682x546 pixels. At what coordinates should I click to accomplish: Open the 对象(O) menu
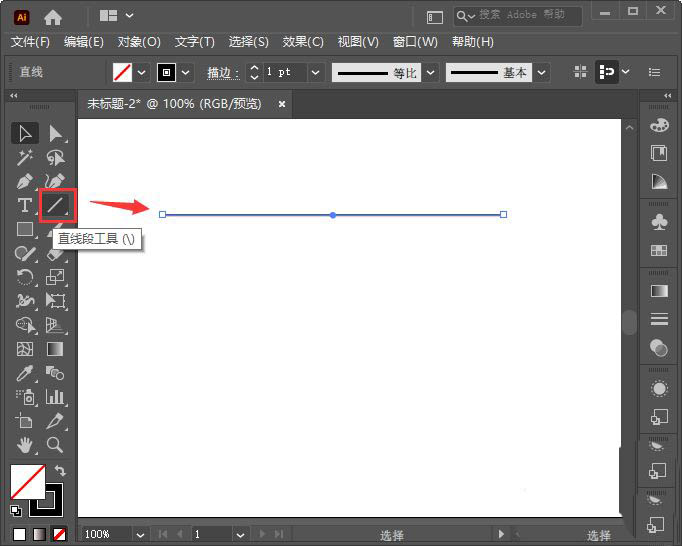coord(139,42)
